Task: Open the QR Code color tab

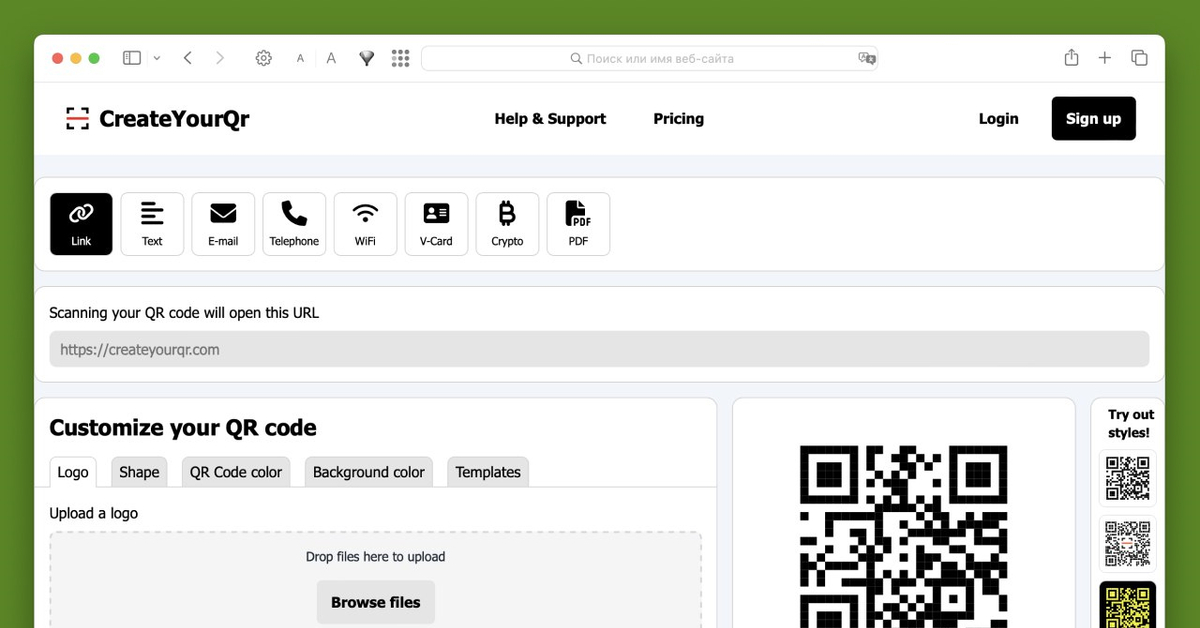Action: coord(236,472)
